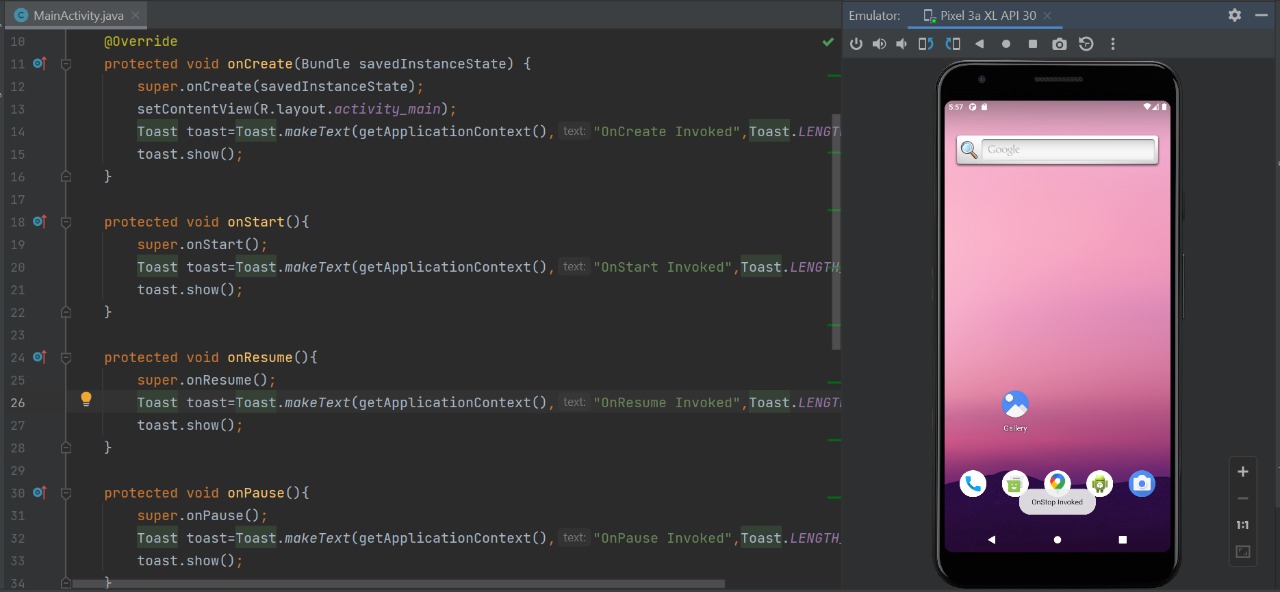Close the Pixel 3a XL API 30 tab
1280x592 pixels.
coord(1047,16)
